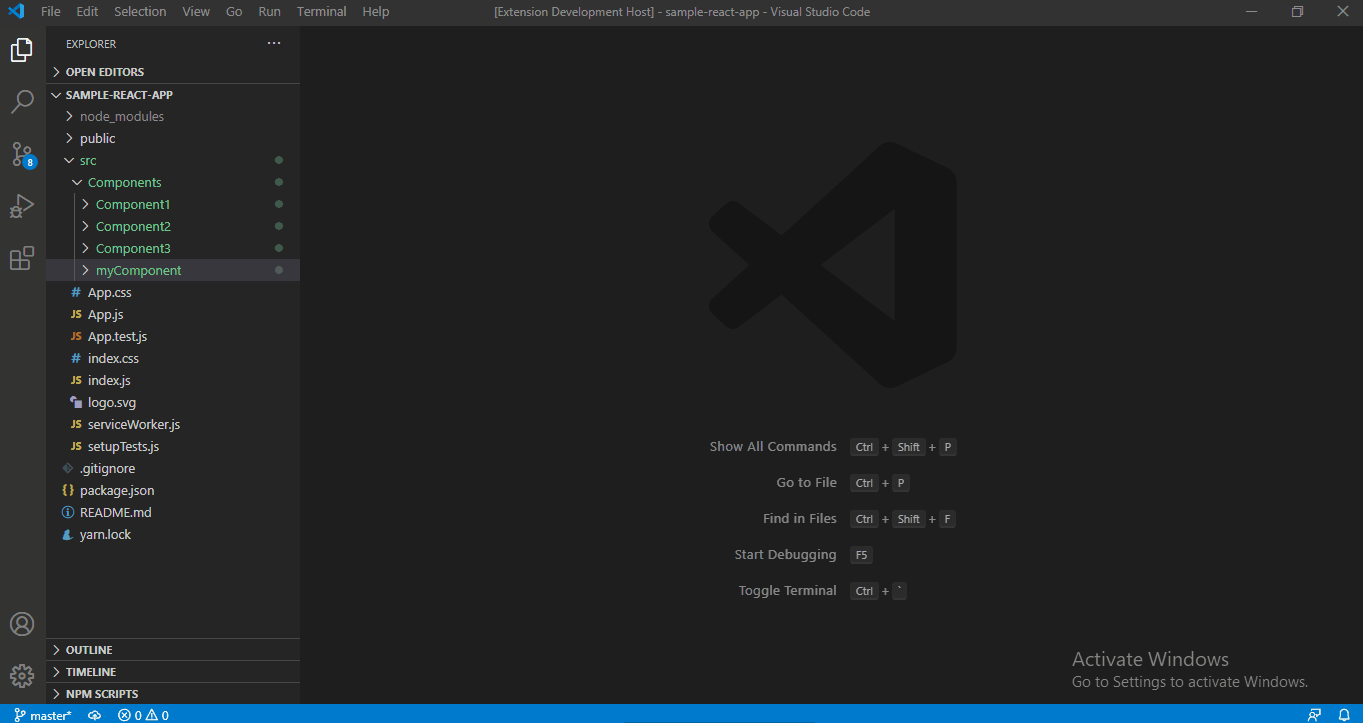Open the File menu

[x=51, y=12]
